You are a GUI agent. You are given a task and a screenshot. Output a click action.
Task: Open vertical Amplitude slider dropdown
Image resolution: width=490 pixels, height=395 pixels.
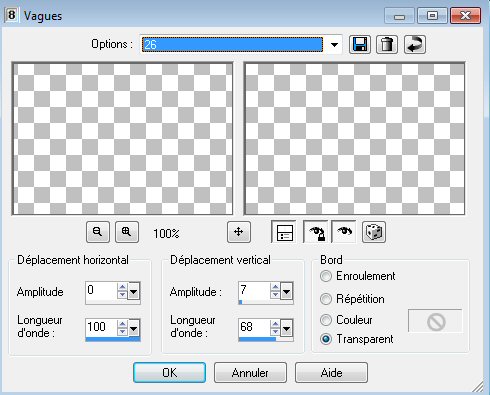(x=287, y=292)
